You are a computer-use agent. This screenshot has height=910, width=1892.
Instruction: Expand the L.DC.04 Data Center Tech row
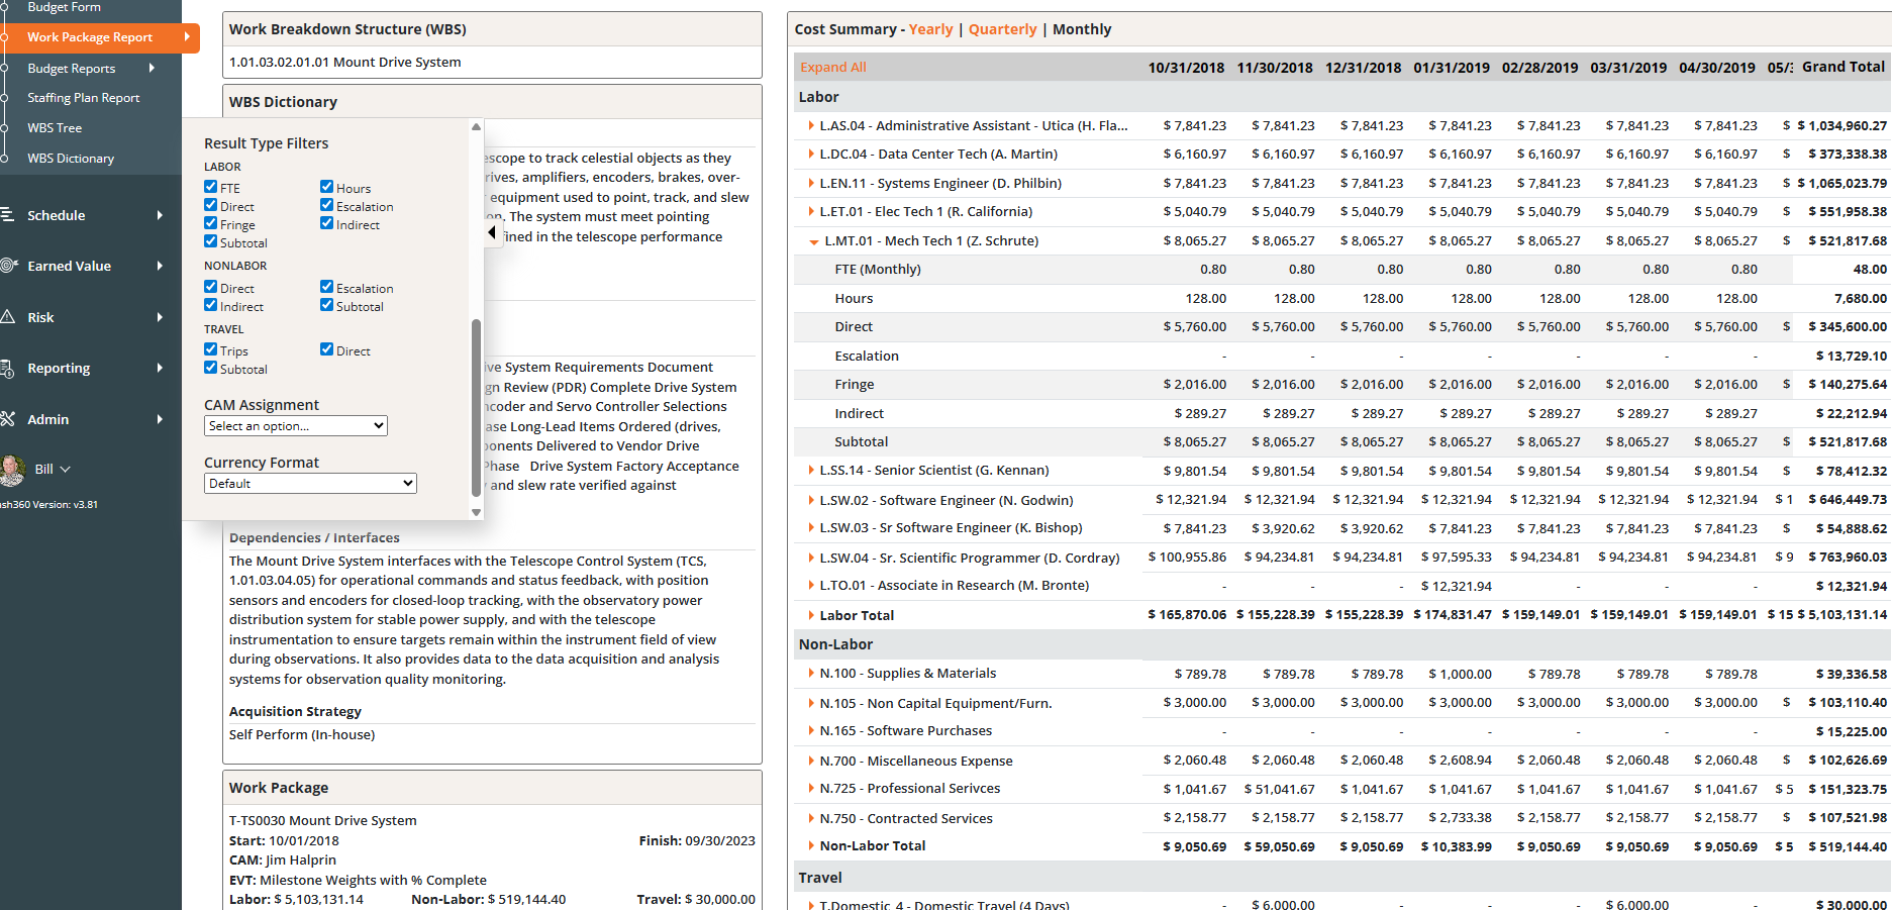[x=811, y=154]
